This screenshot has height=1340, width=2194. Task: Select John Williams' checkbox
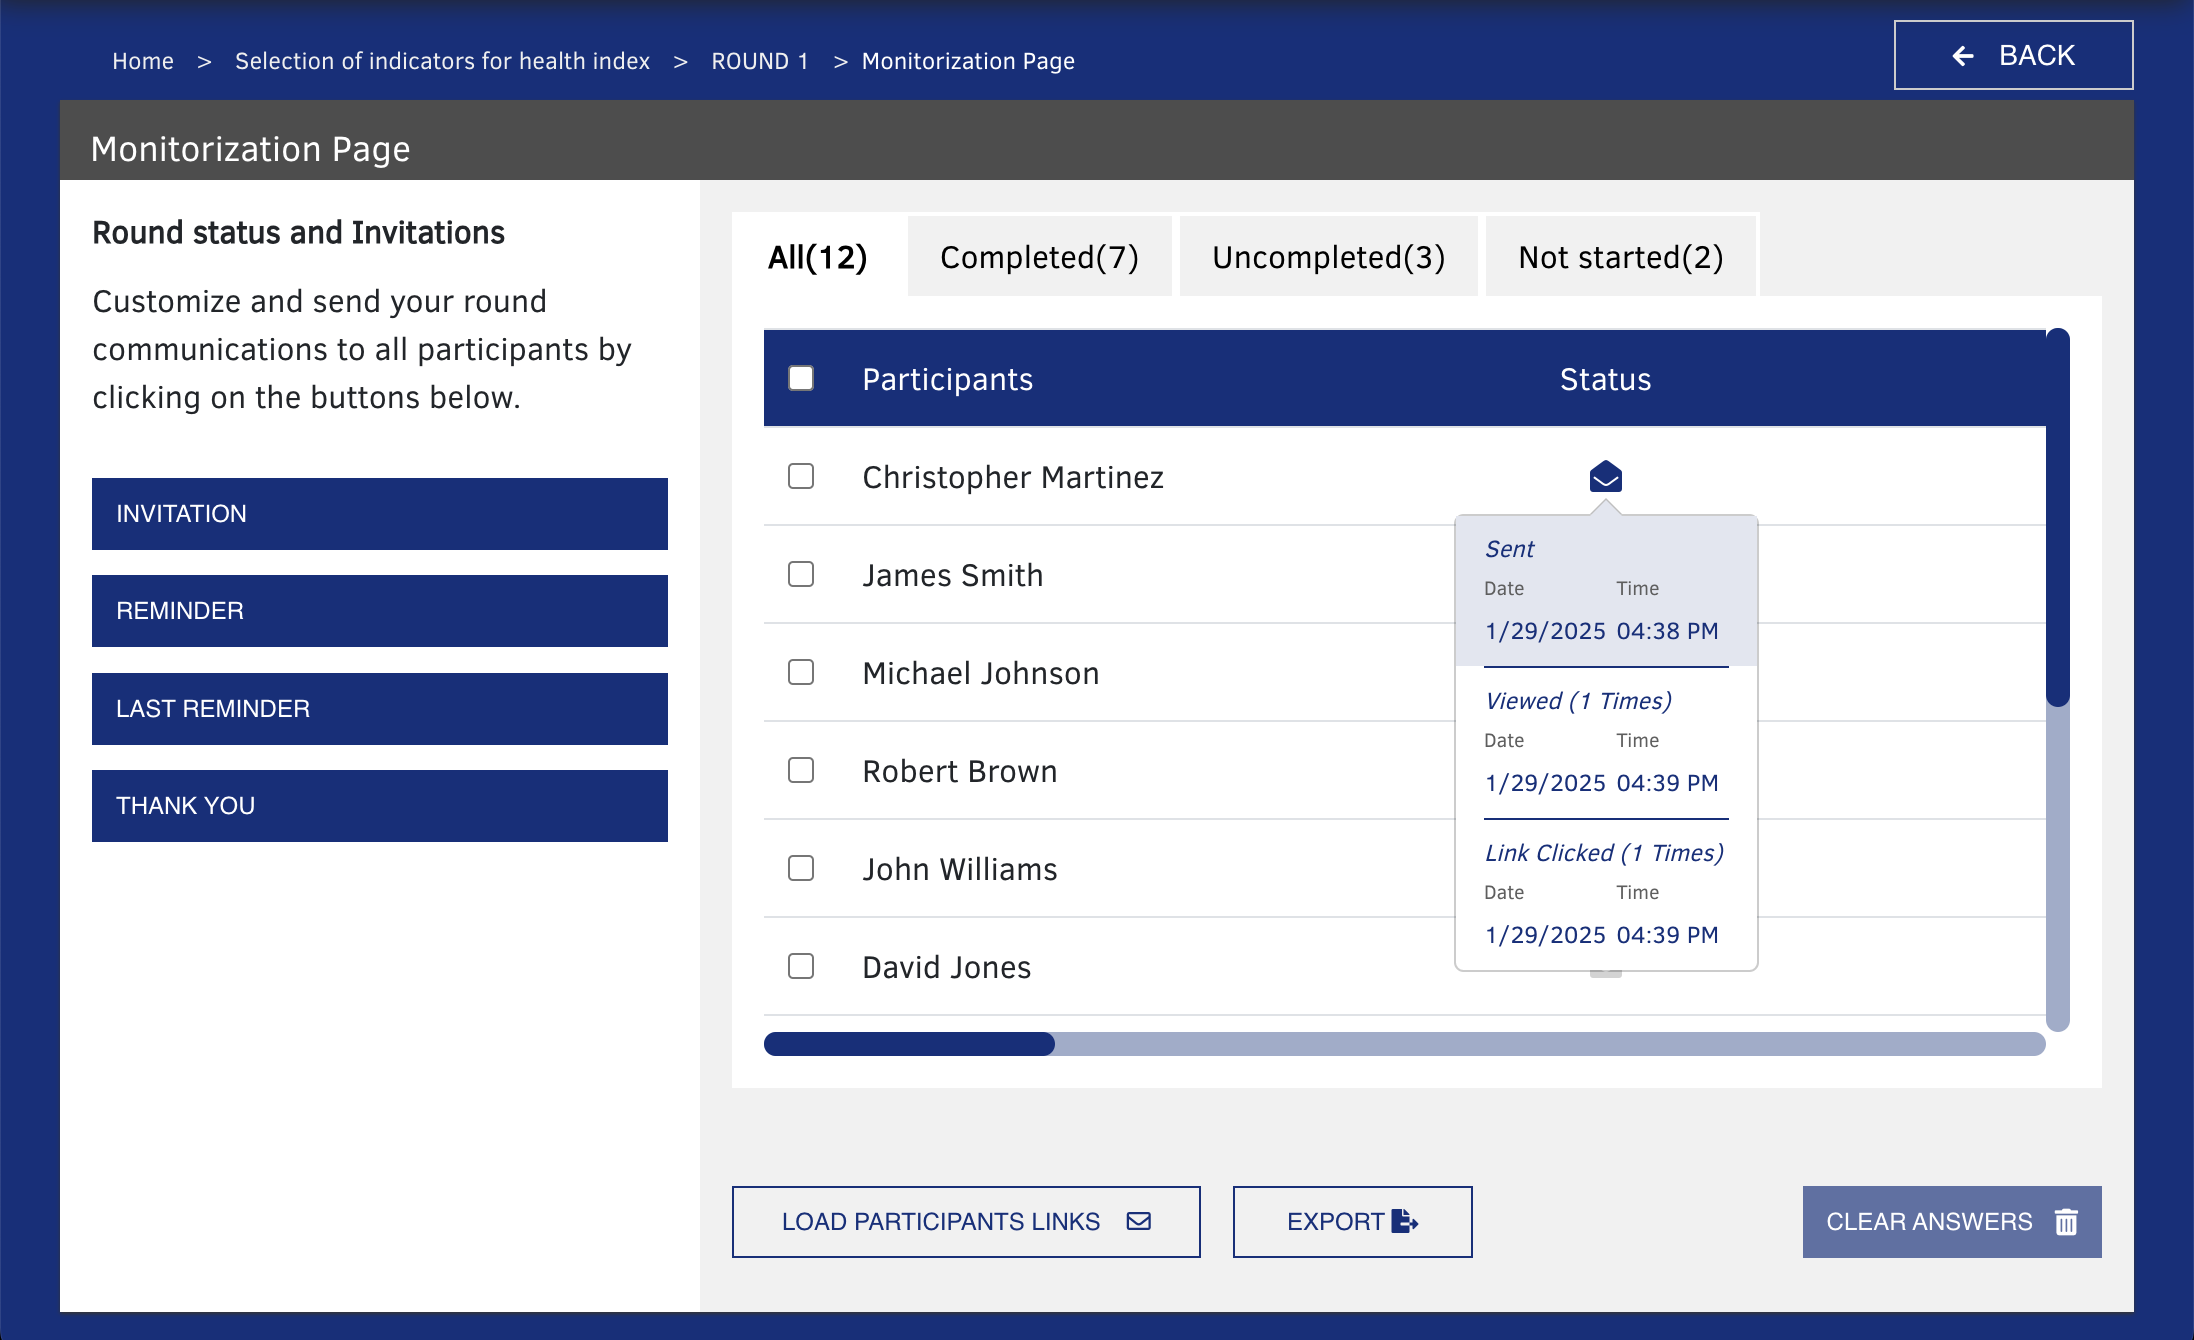[801, 868]
